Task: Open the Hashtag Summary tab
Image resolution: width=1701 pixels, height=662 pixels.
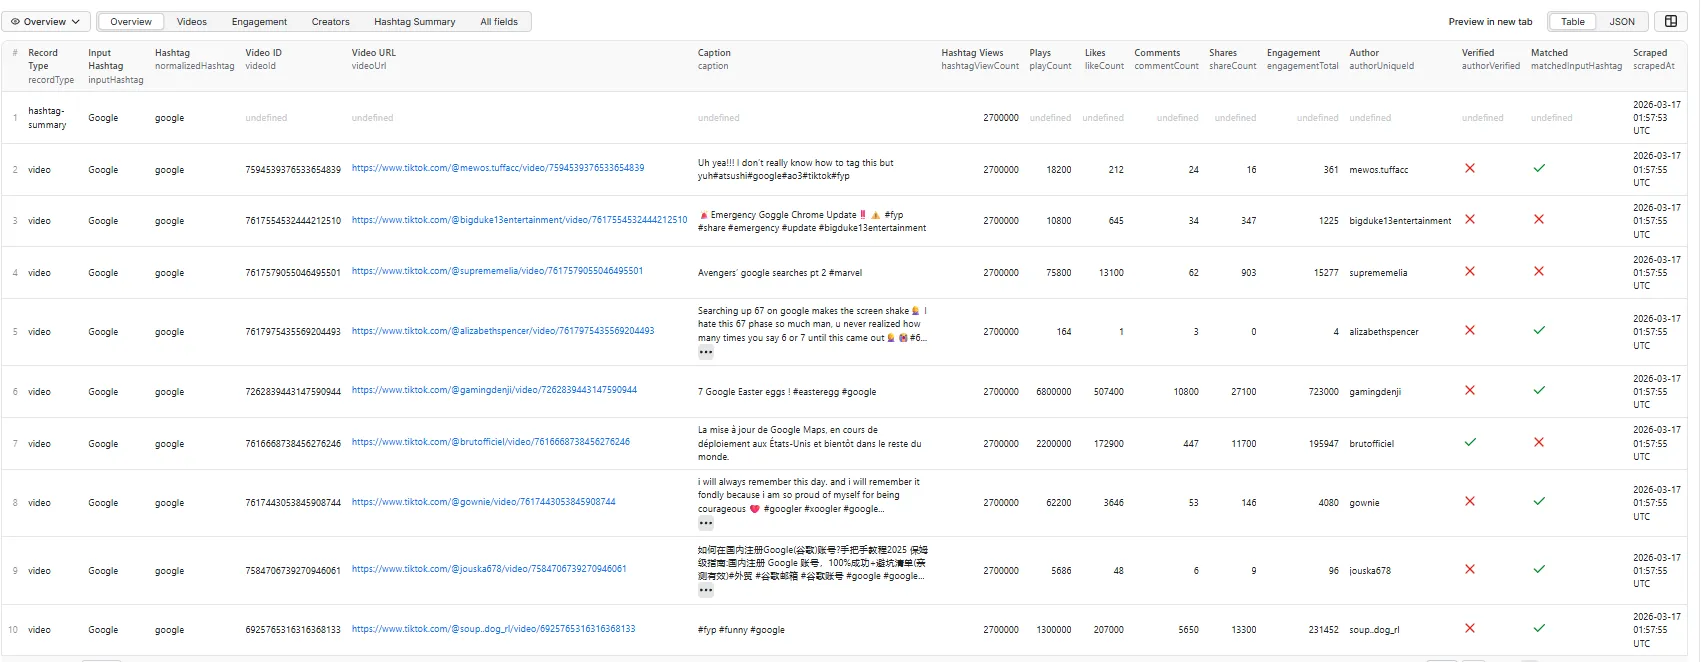Action: coord(414,21)
